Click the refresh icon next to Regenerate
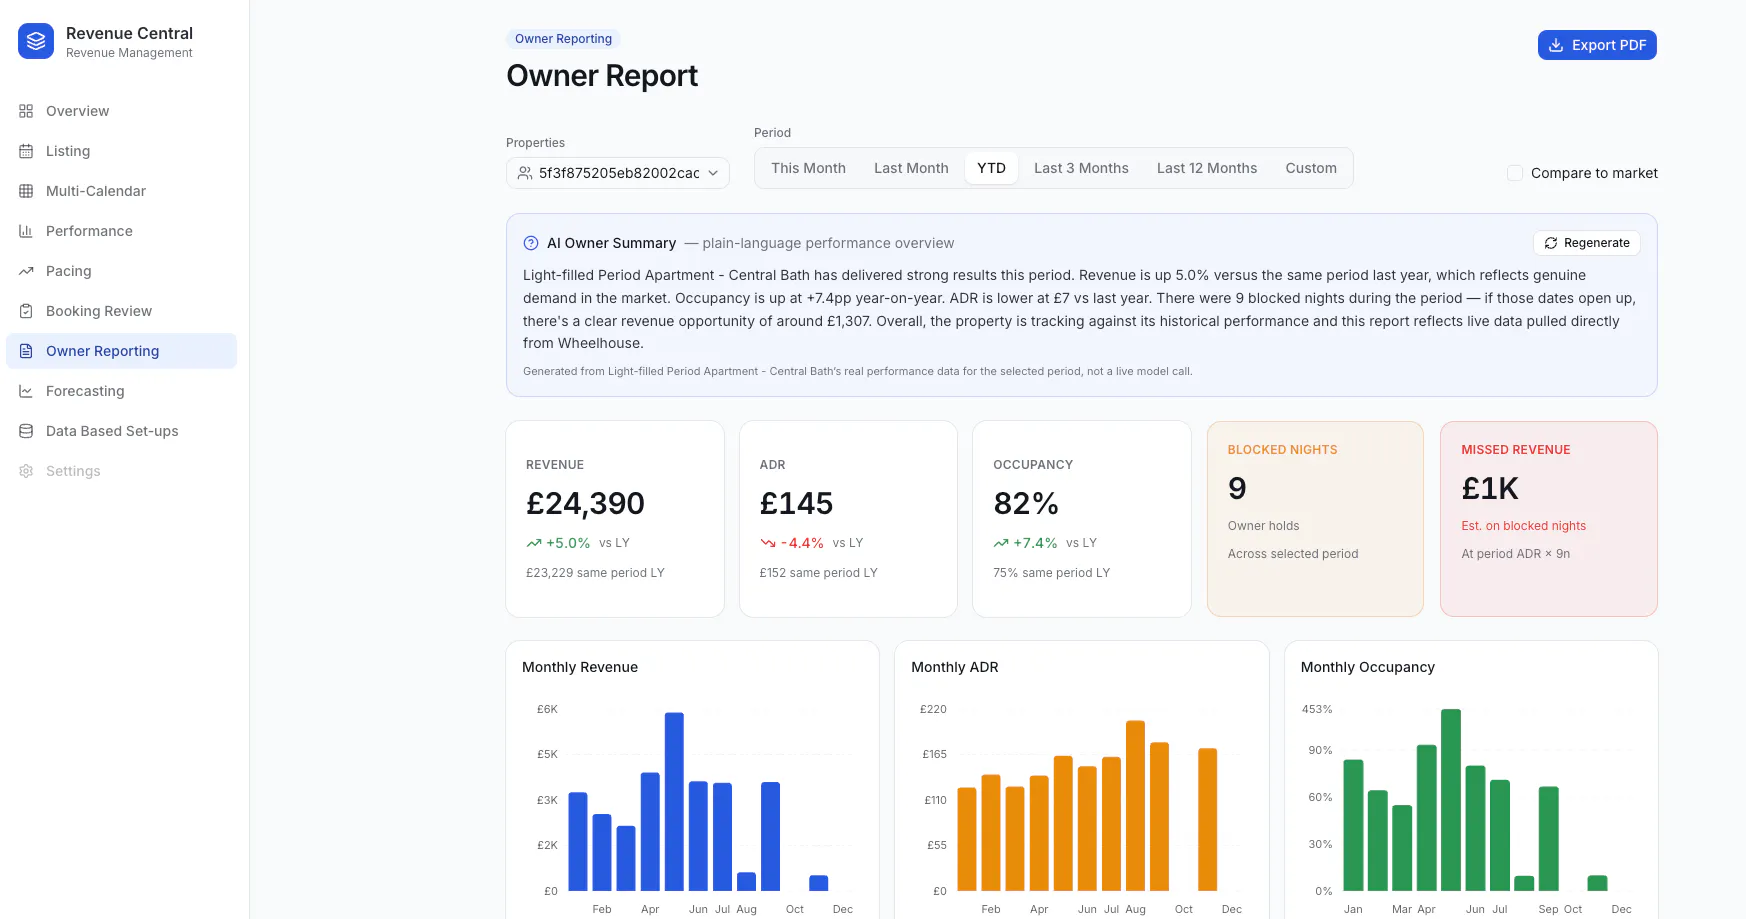This screenshot has height=919, width=1746. coord(1551,243)
